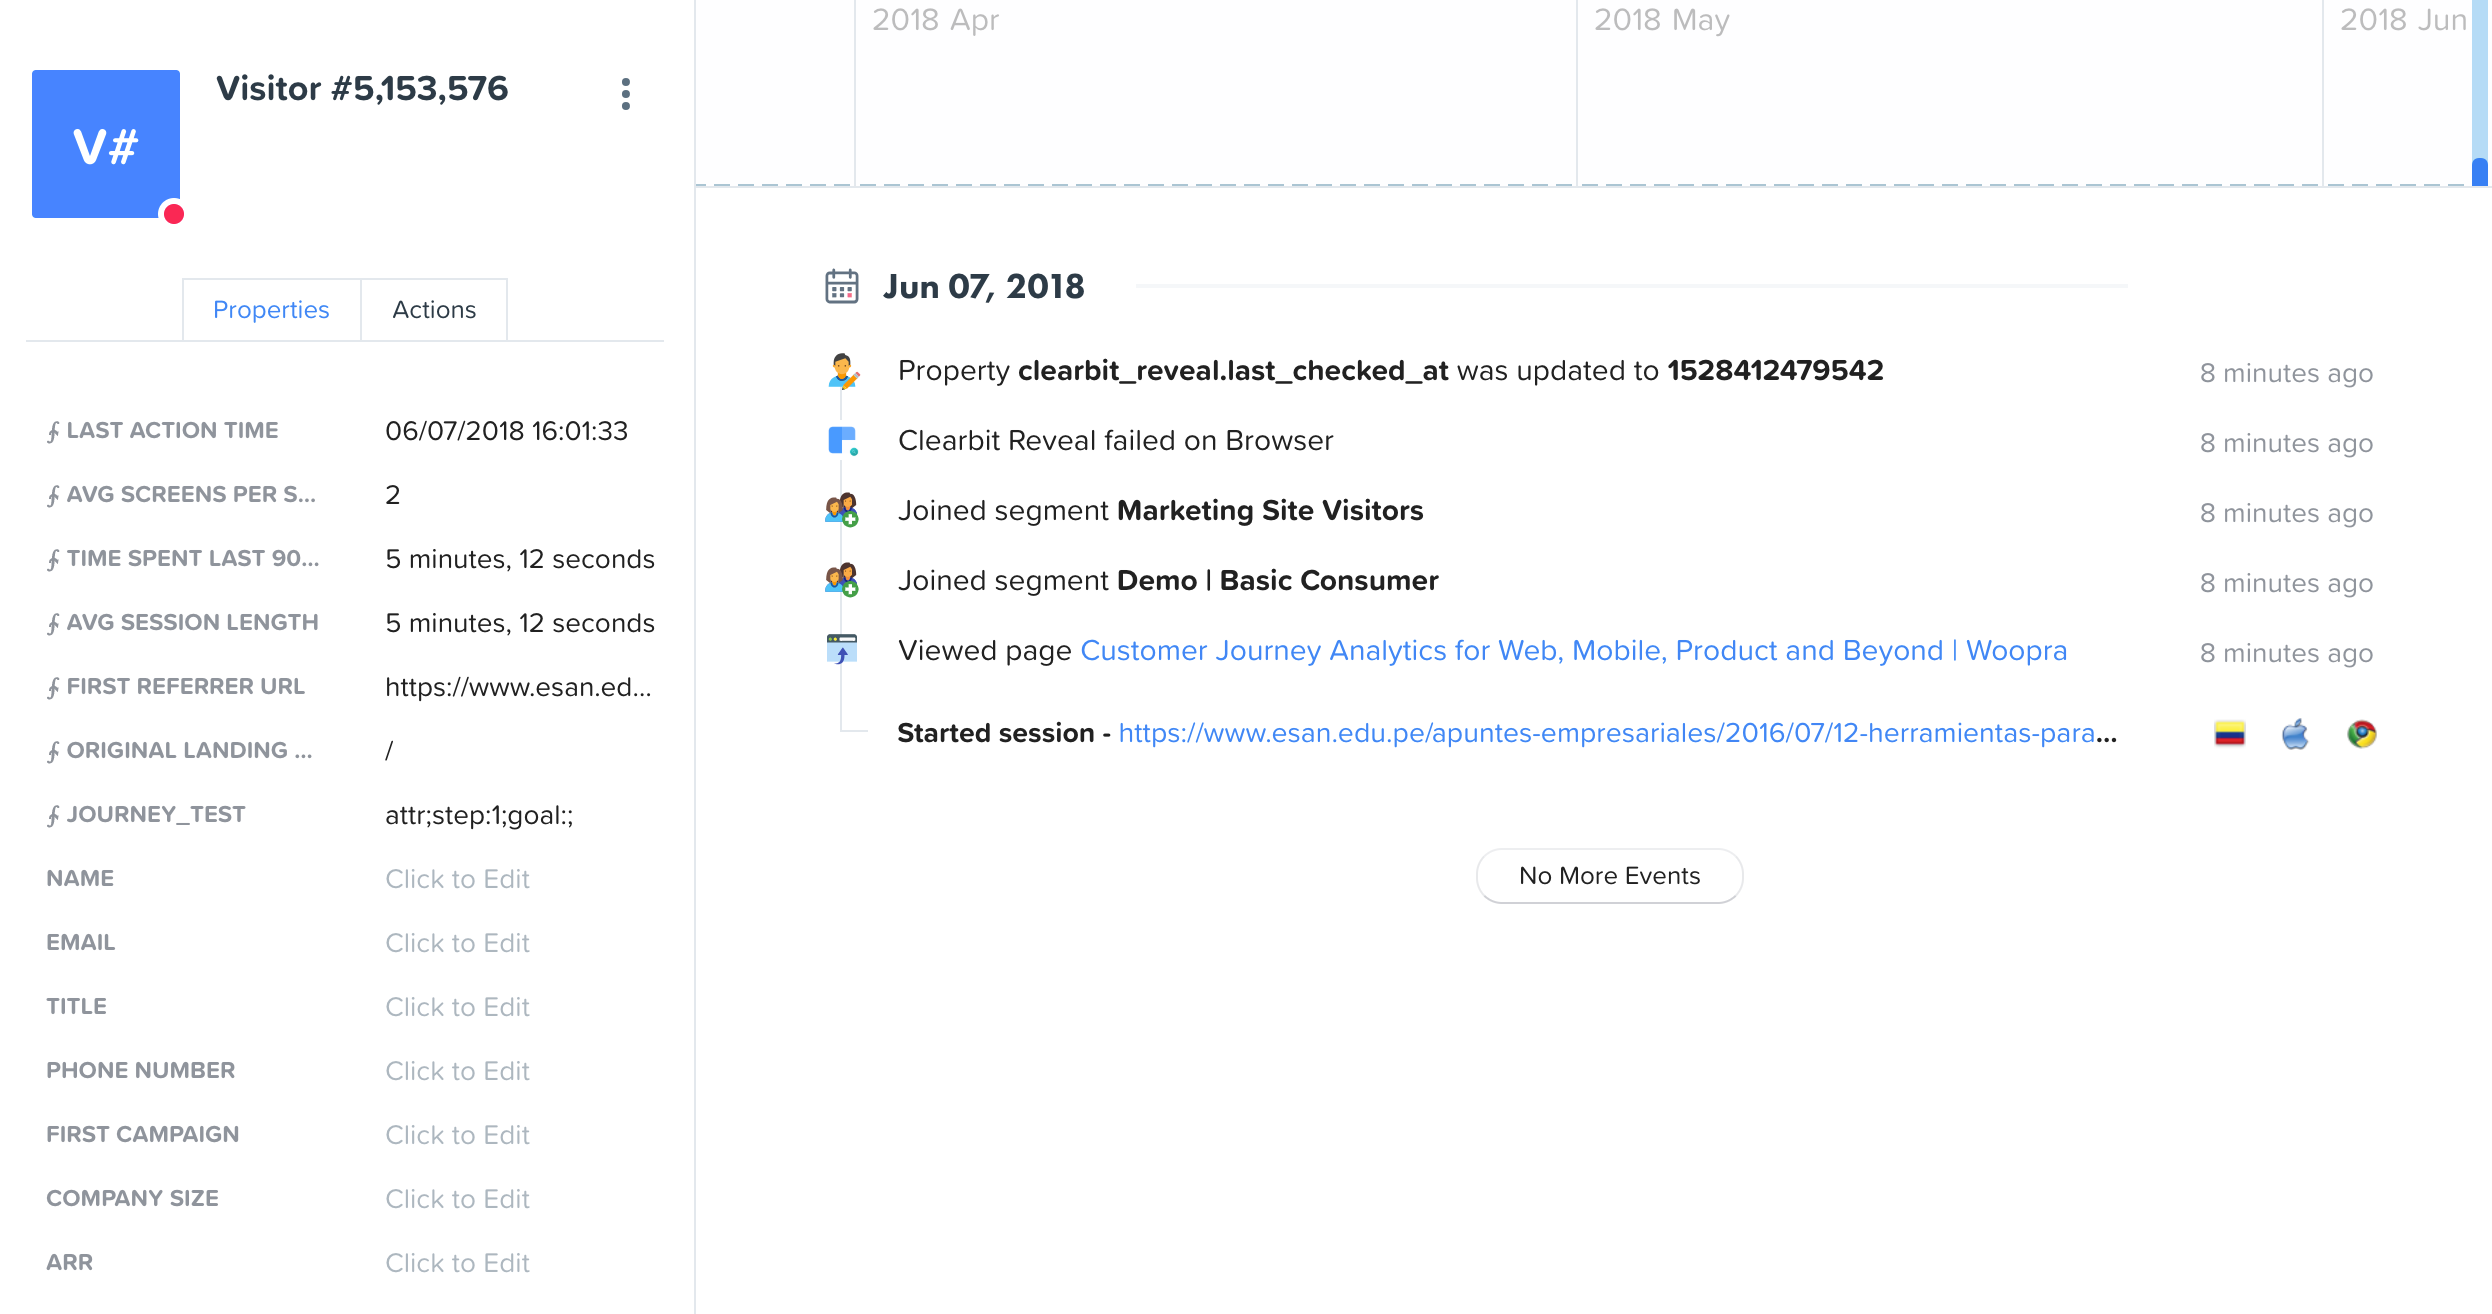Image resolution: width=2492 pixels, height=1314 pixels.
Task: Click to edit the Company Size field
Action: (x=457, y=1199)
